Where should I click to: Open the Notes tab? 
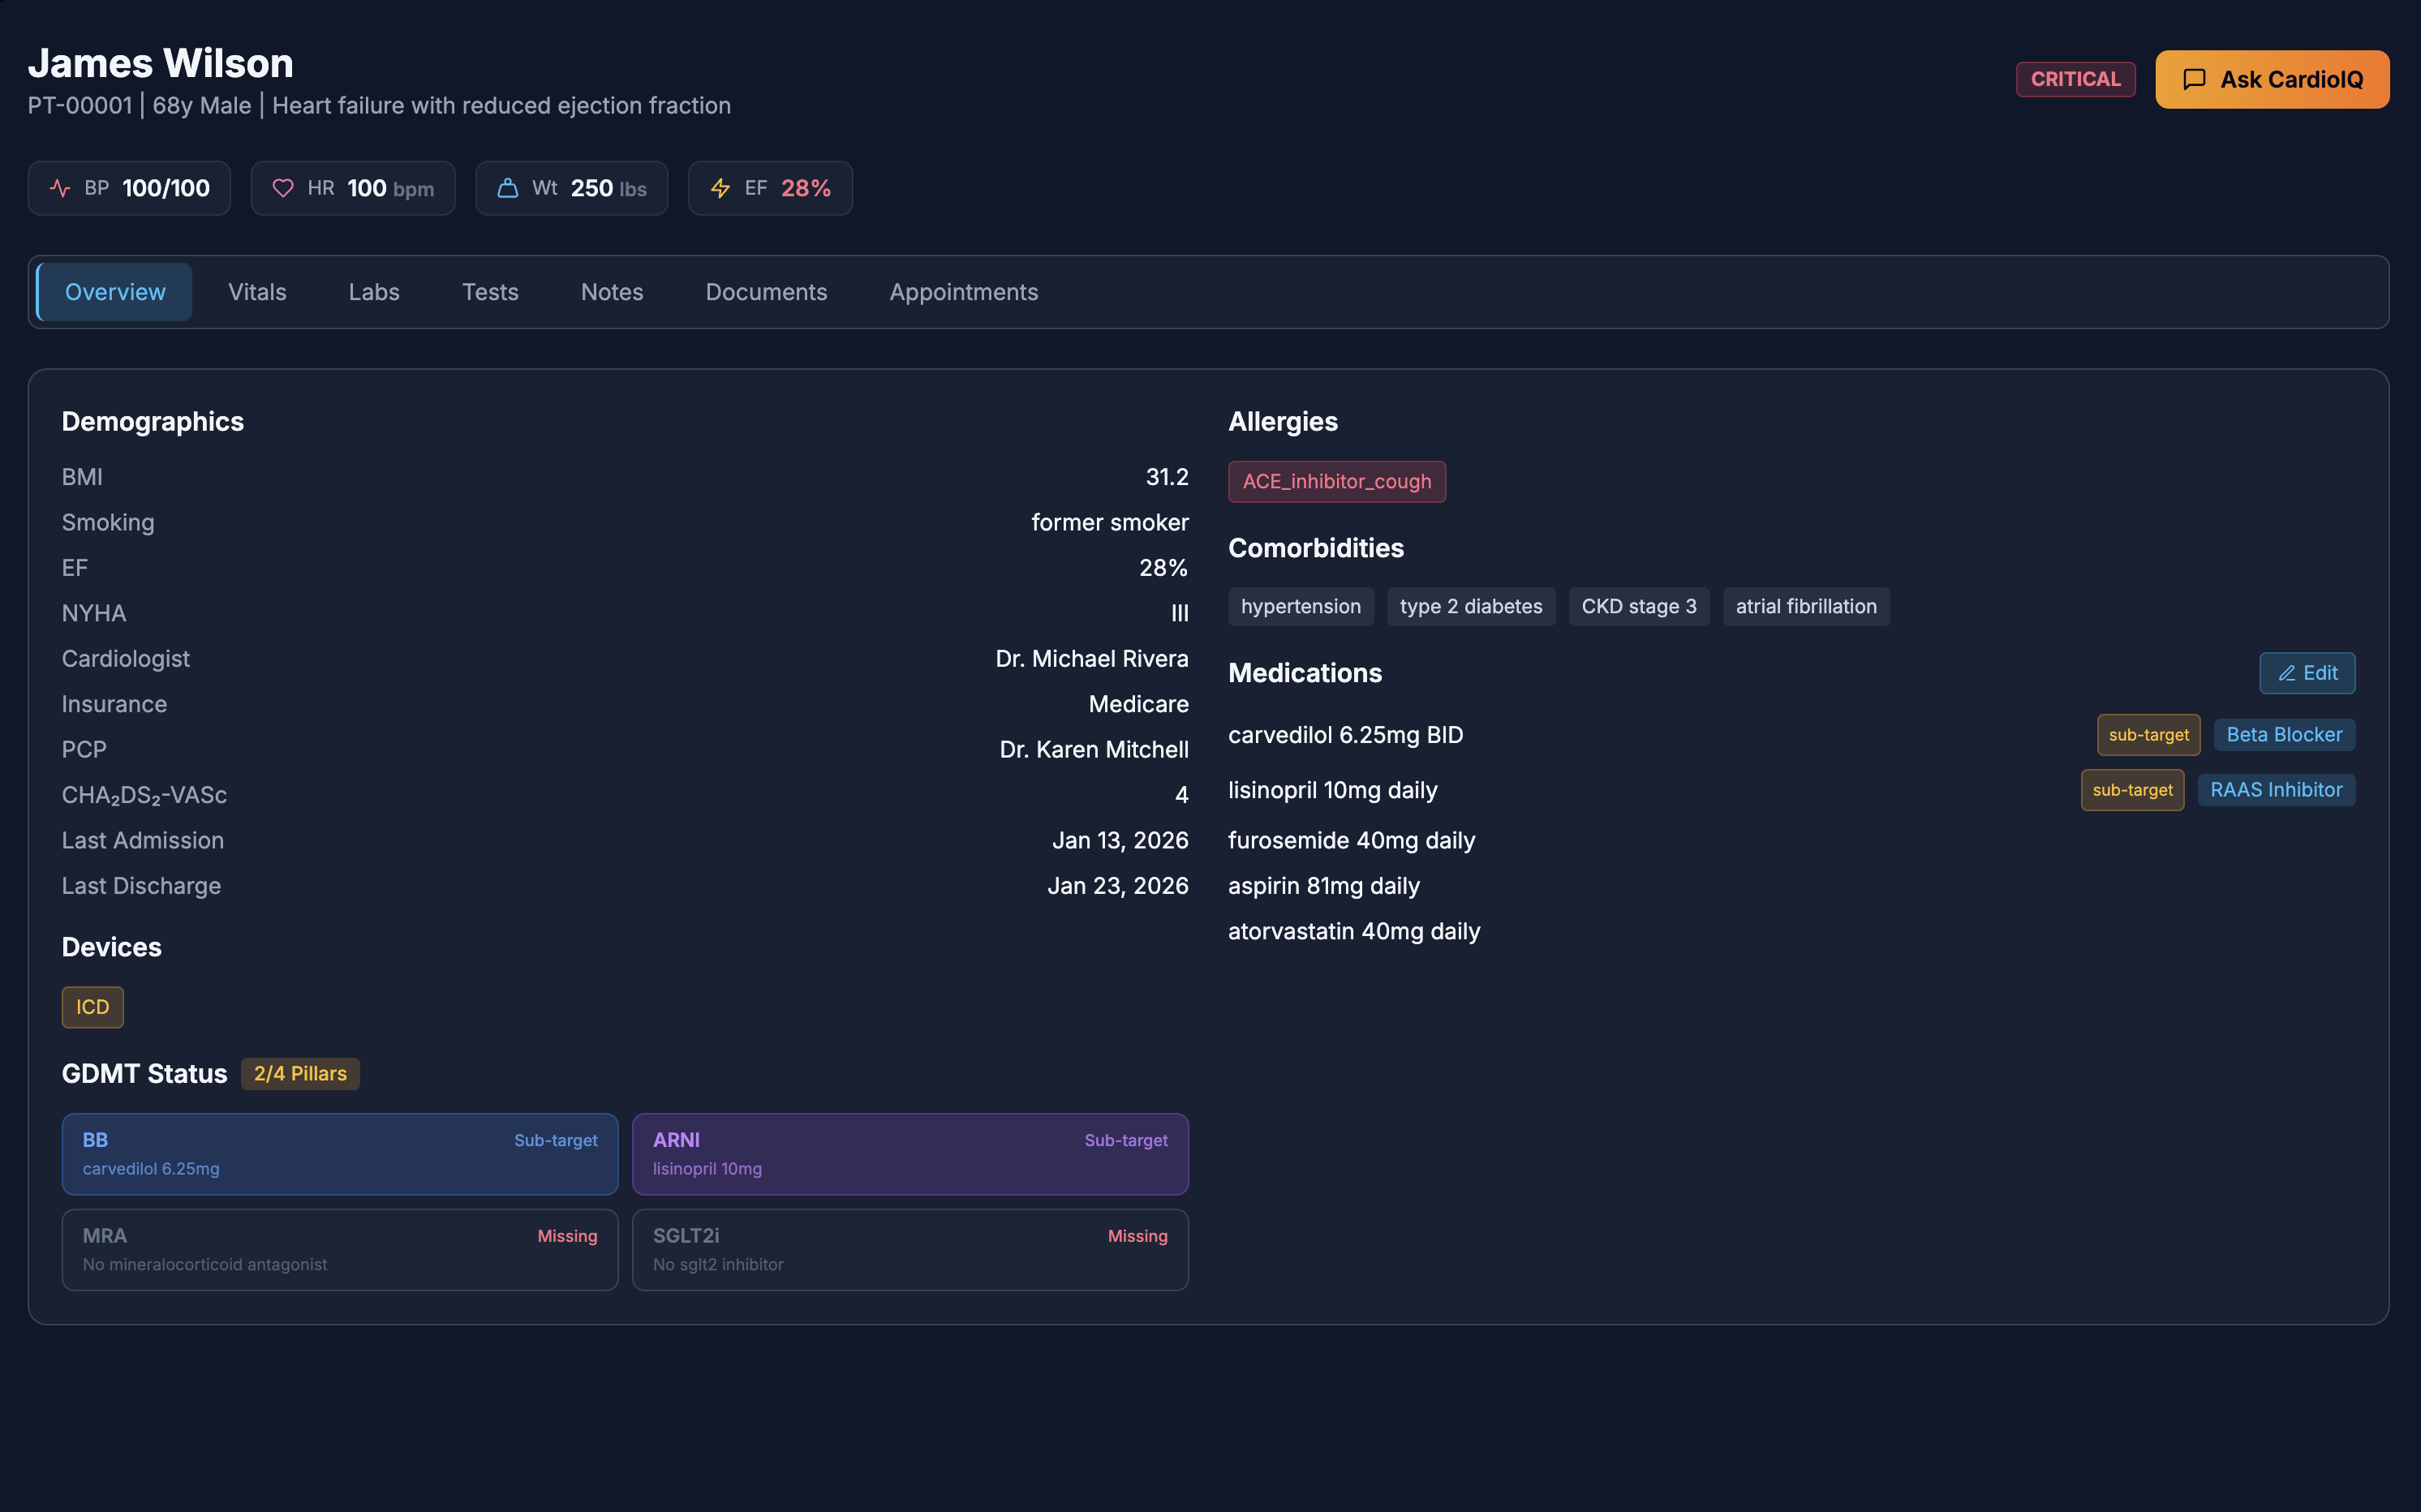(612, 292)
